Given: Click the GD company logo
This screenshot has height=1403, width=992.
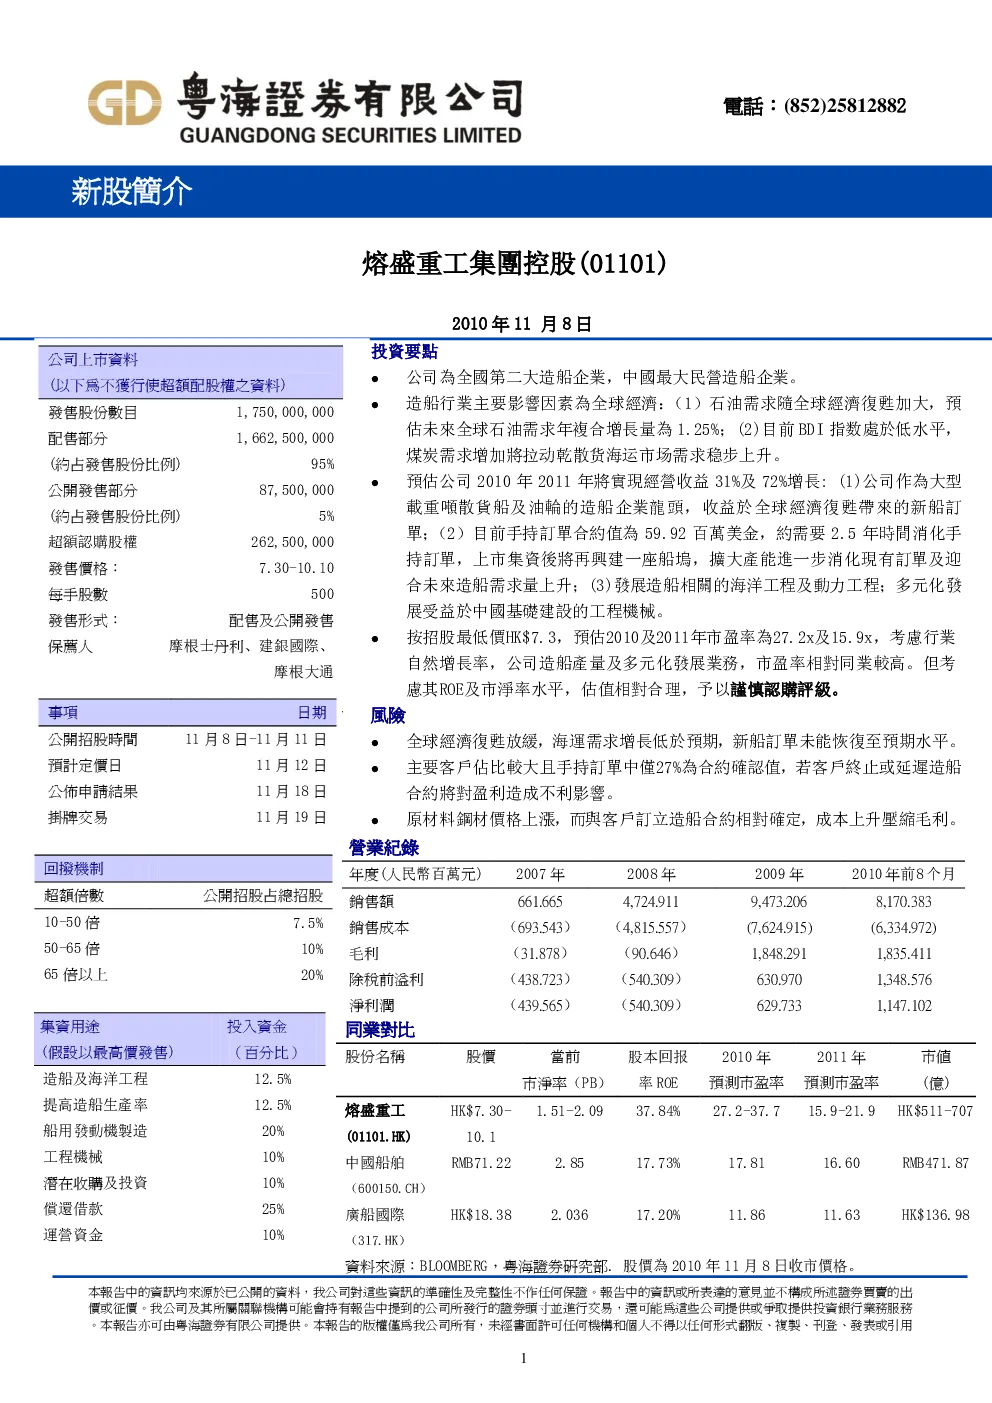Looking at the screenshot, I should pyautogui.click(x=124, y=103).
